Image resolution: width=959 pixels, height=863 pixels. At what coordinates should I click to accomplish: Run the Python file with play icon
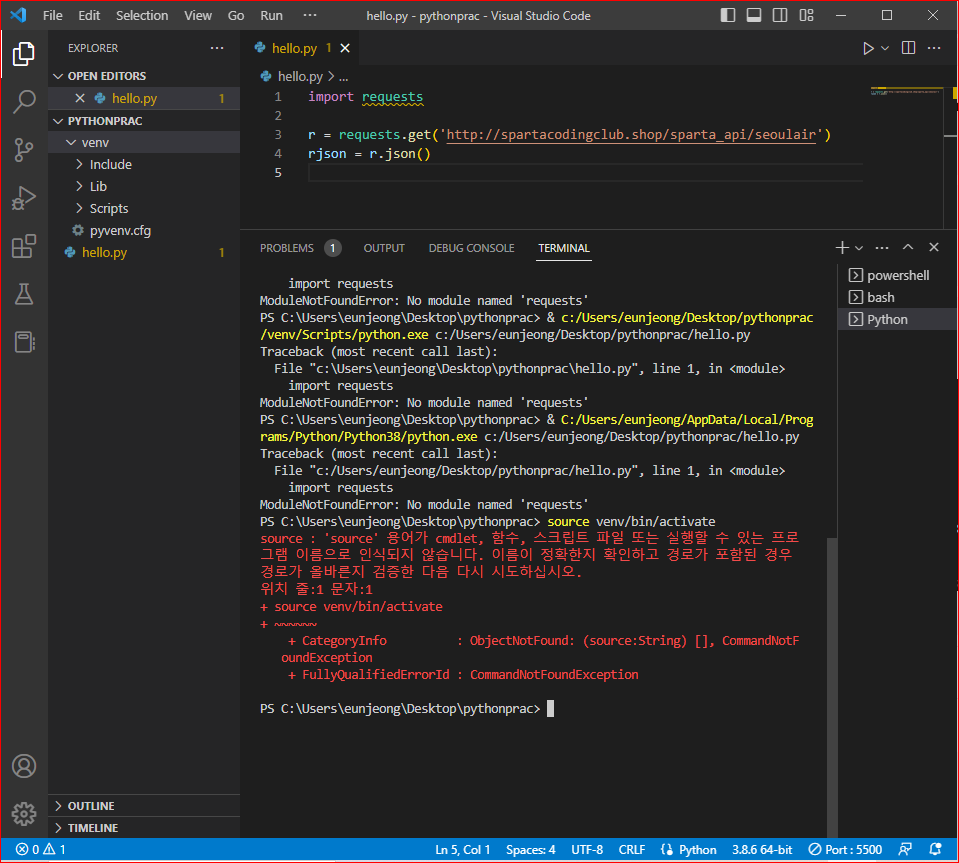pyautogui.click(x=868, y=48)
